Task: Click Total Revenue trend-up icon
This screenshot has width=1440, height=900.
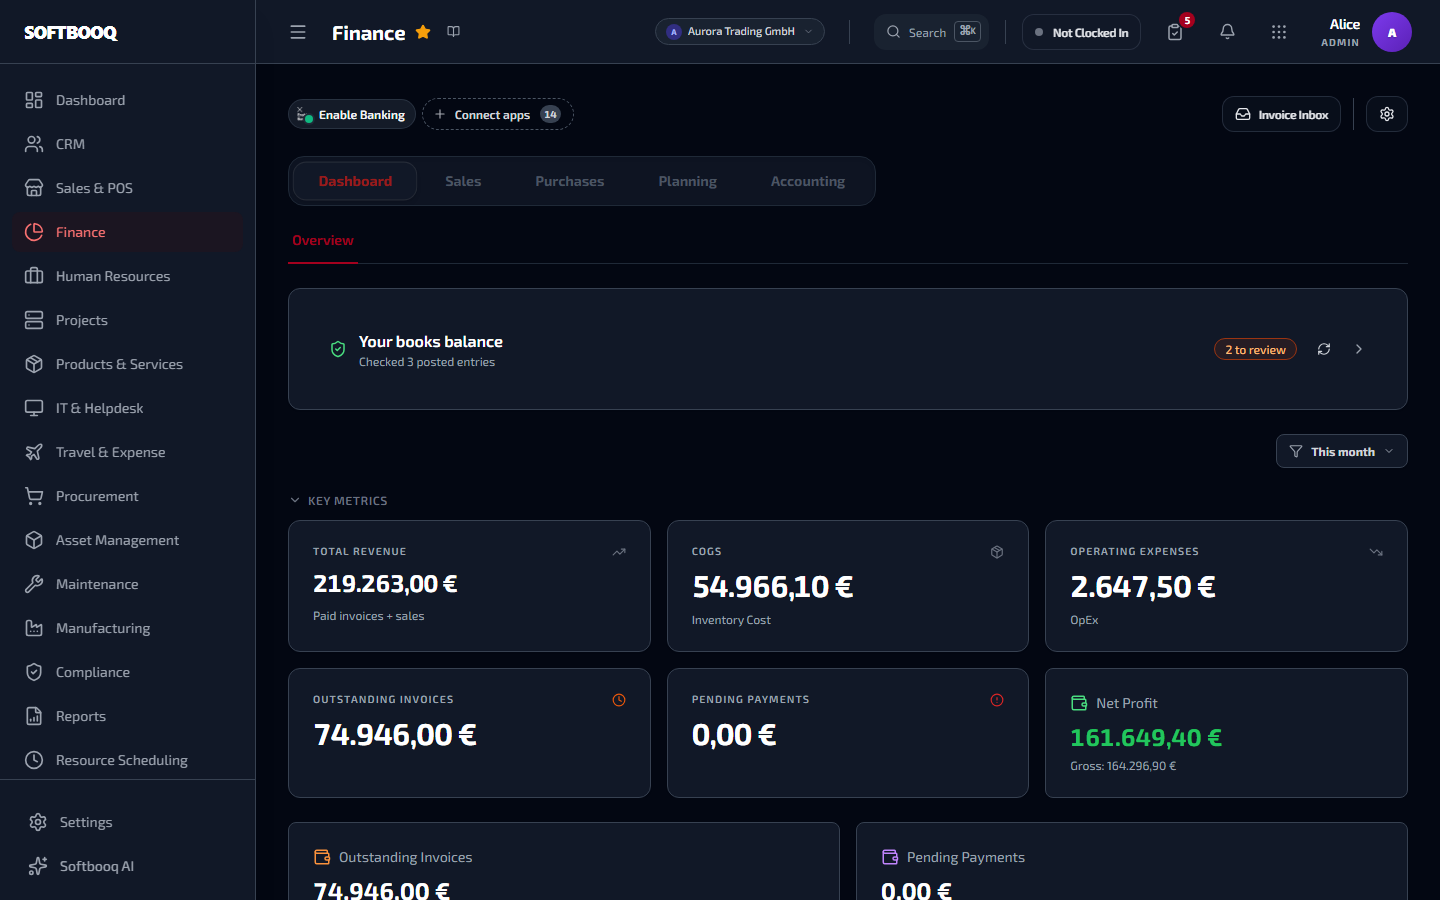Action: [x=619, y=552]
